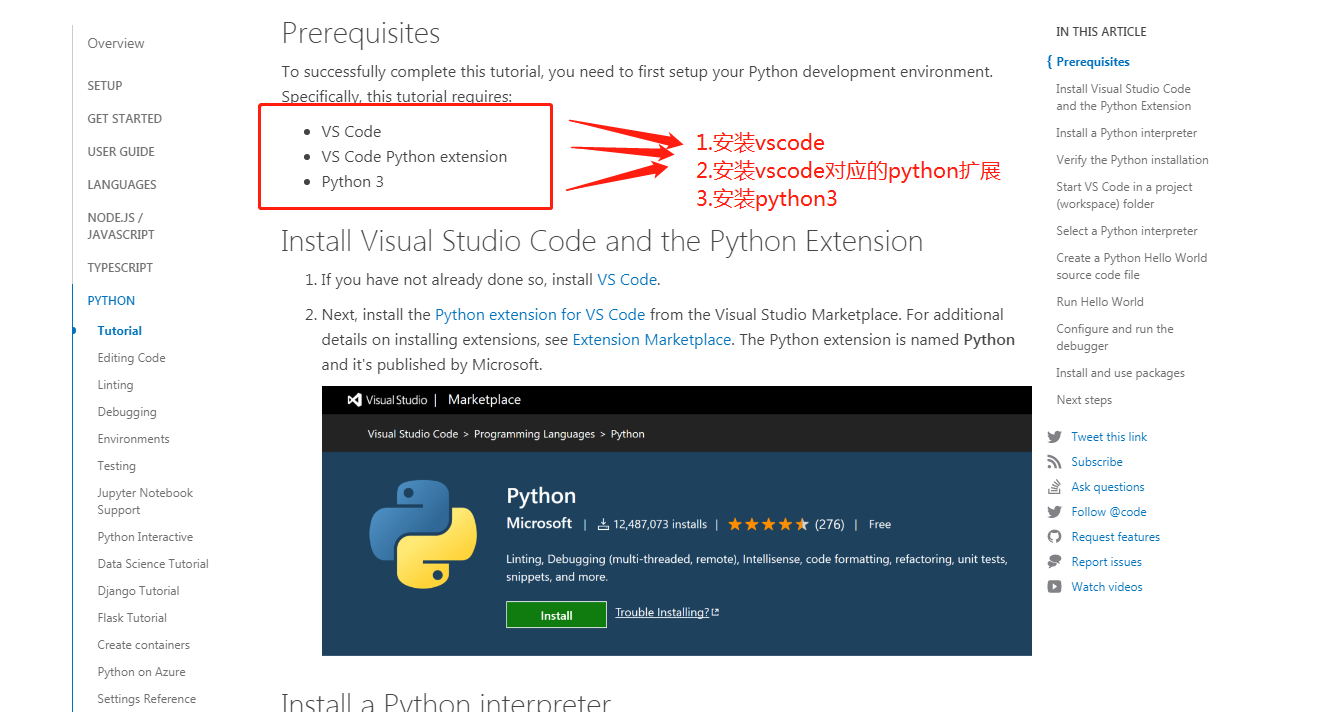Open Python on Azure in sidebar
This screenshot has width=1325, height=712.
point(141,672)
